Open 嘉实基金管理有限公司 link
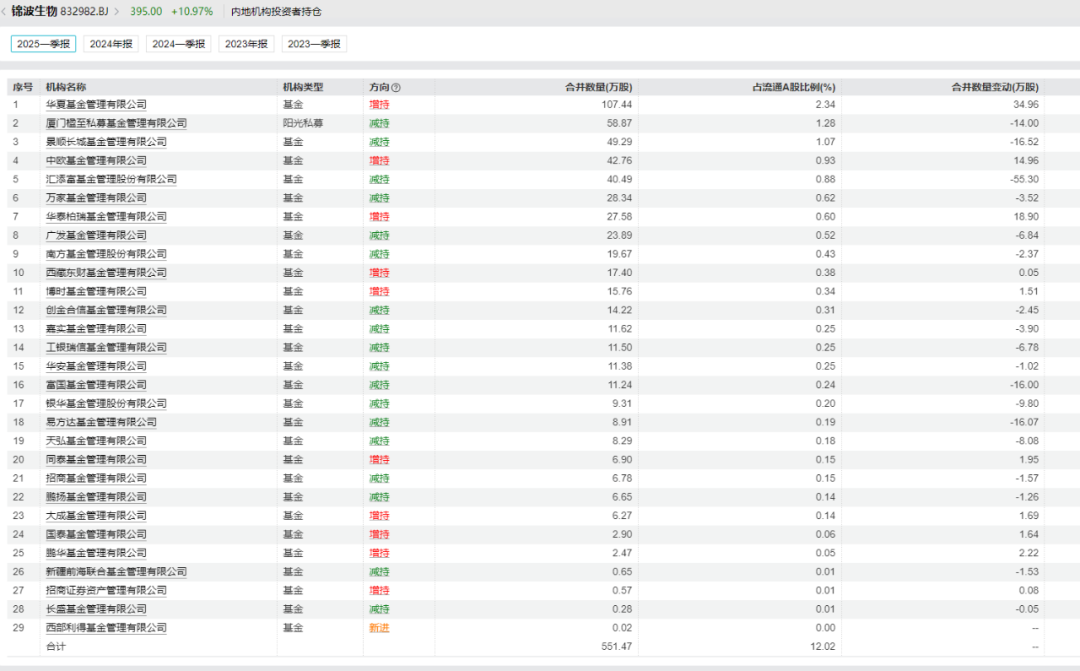Viewport: 1080px width, 671px height. pyautogui.click(x=96, y=329)
